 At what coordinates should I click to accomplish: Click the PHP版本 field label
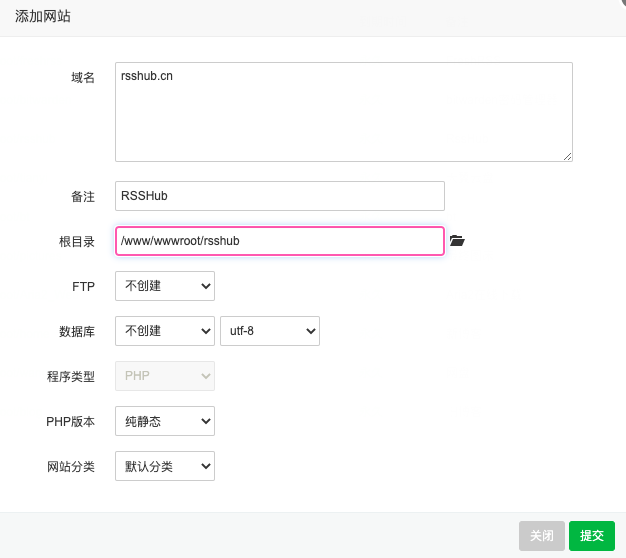[71, 422]
